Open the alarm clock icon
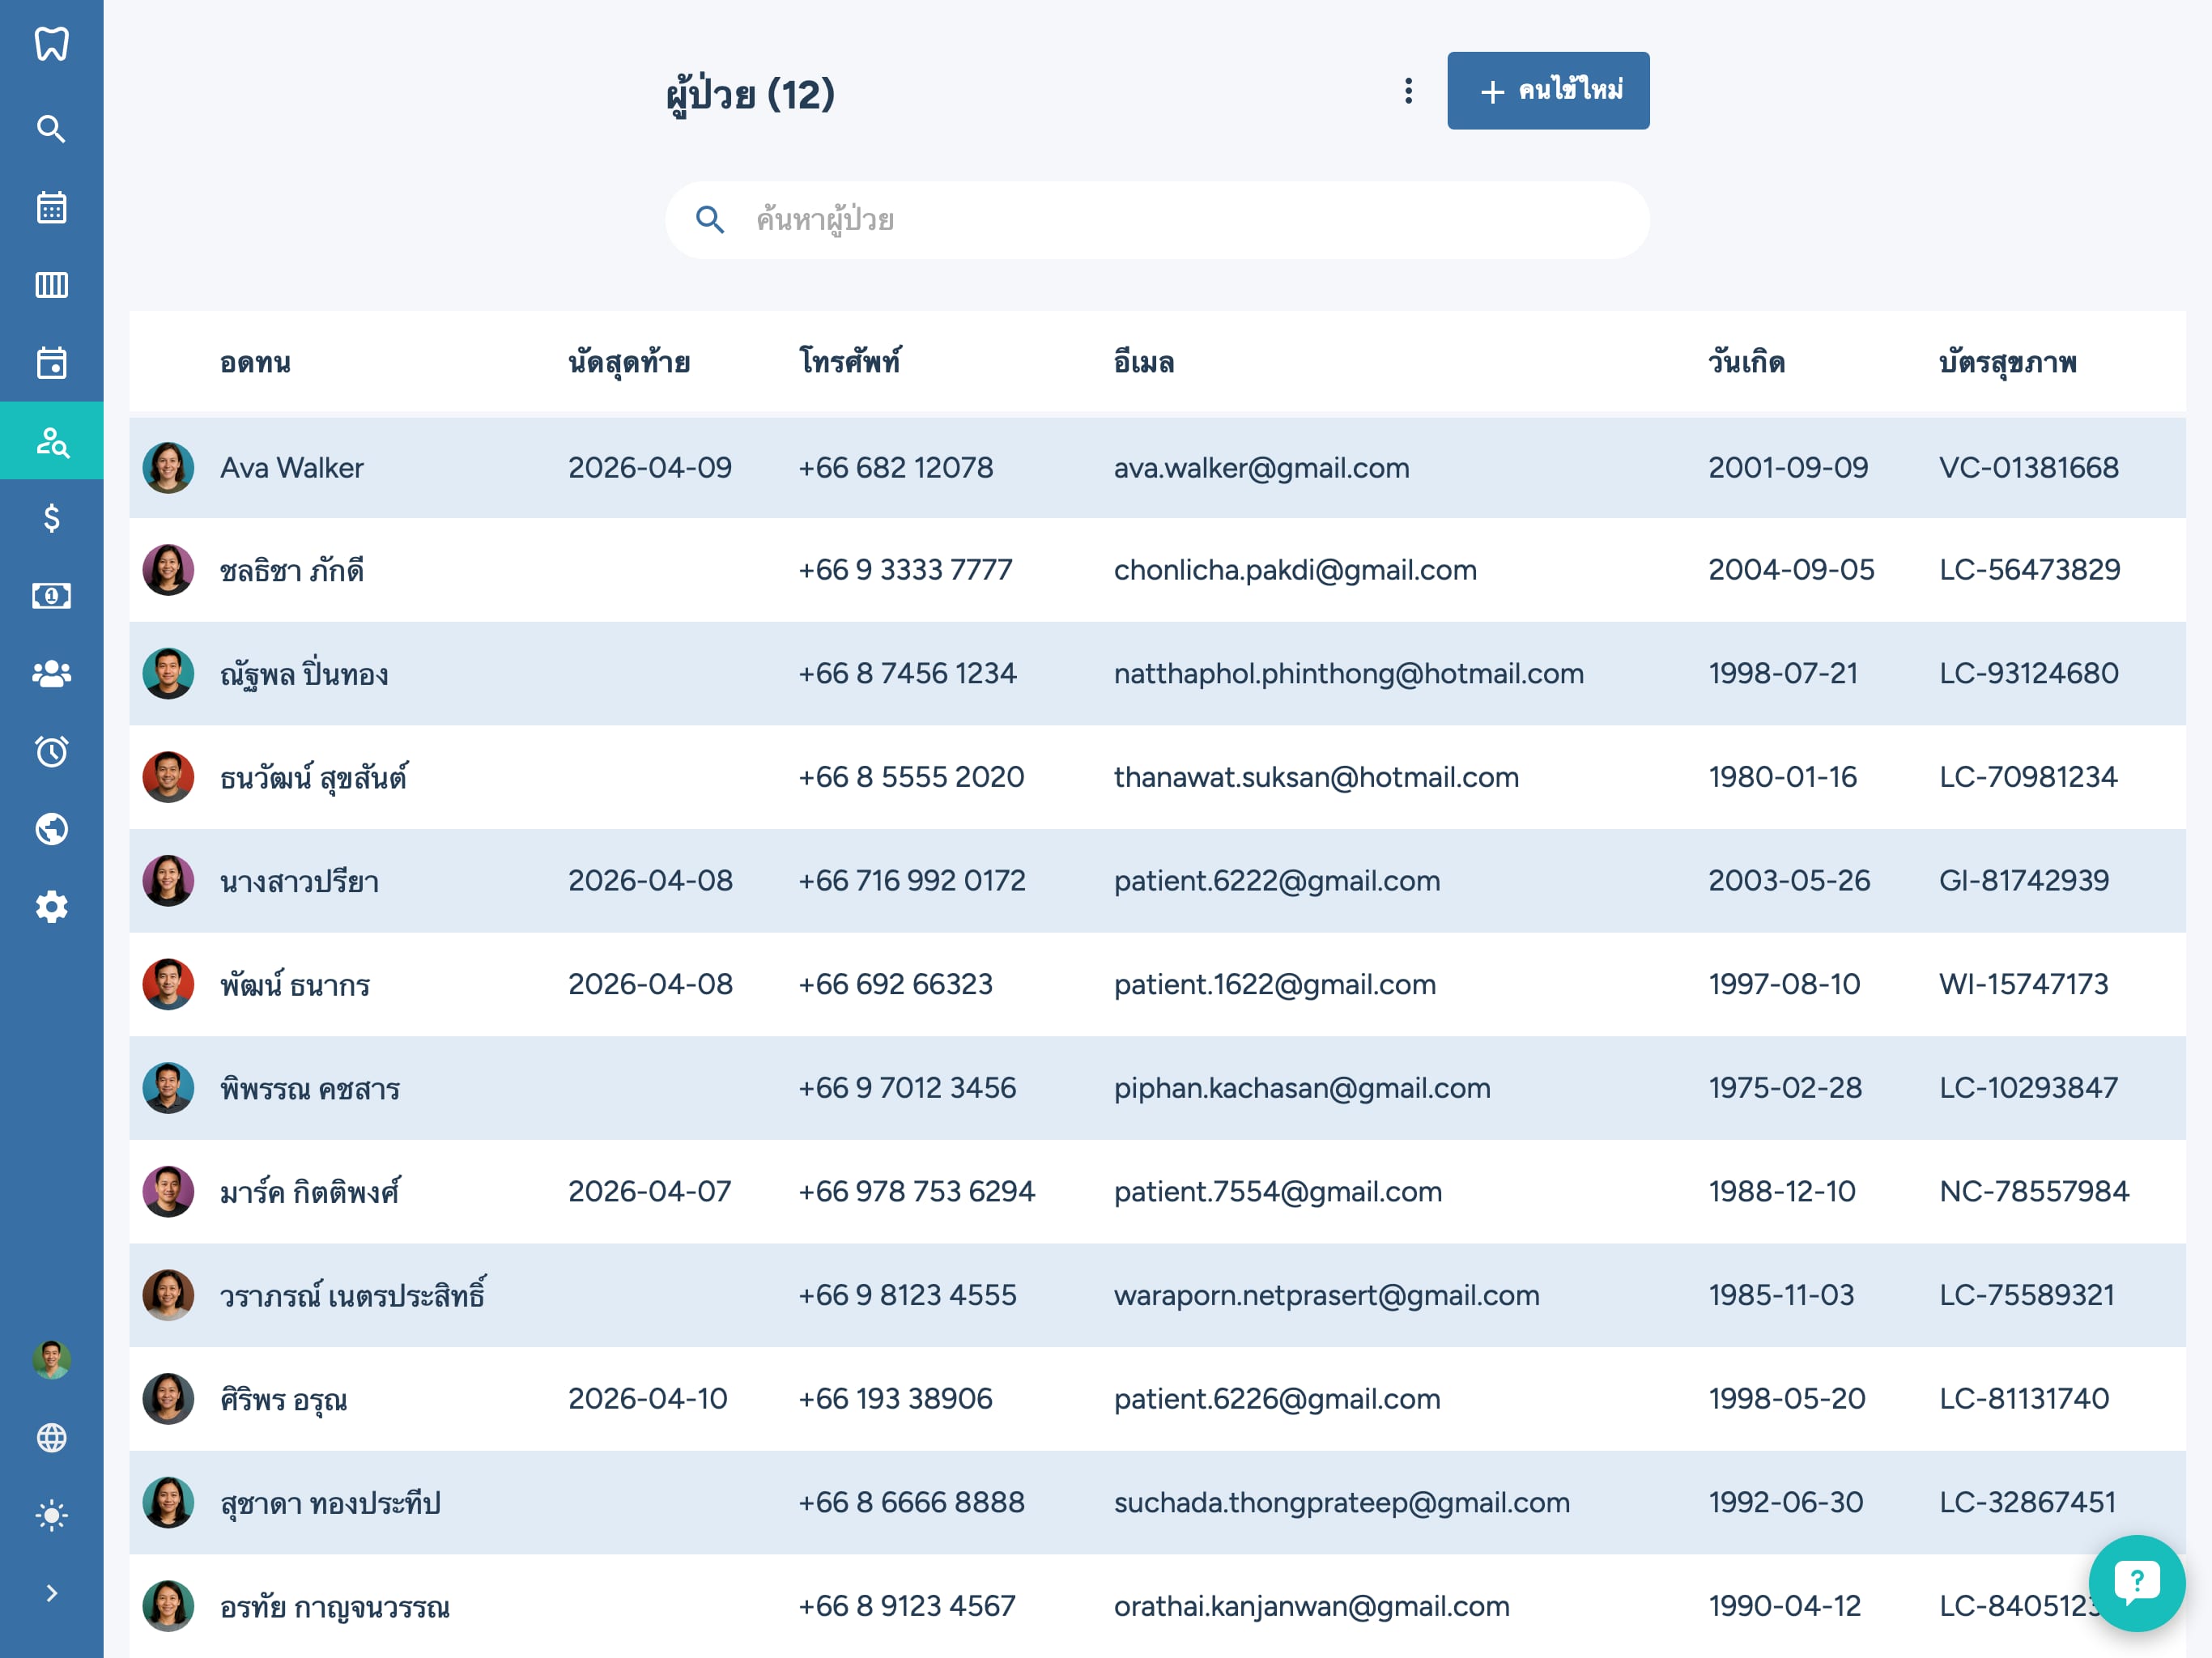This screenshot has height=1658, width=2212. click(x=51, y=751)
